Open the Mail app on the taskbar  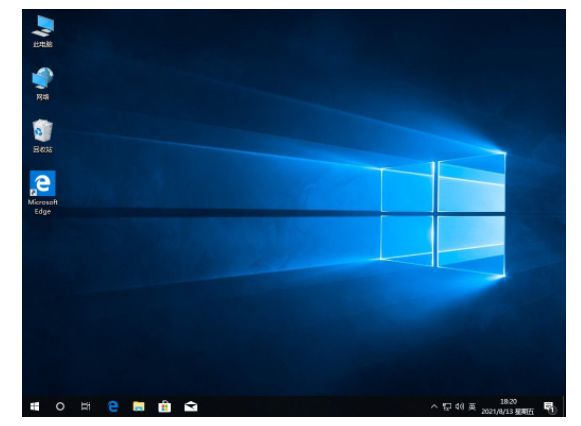tap(191, 406)
